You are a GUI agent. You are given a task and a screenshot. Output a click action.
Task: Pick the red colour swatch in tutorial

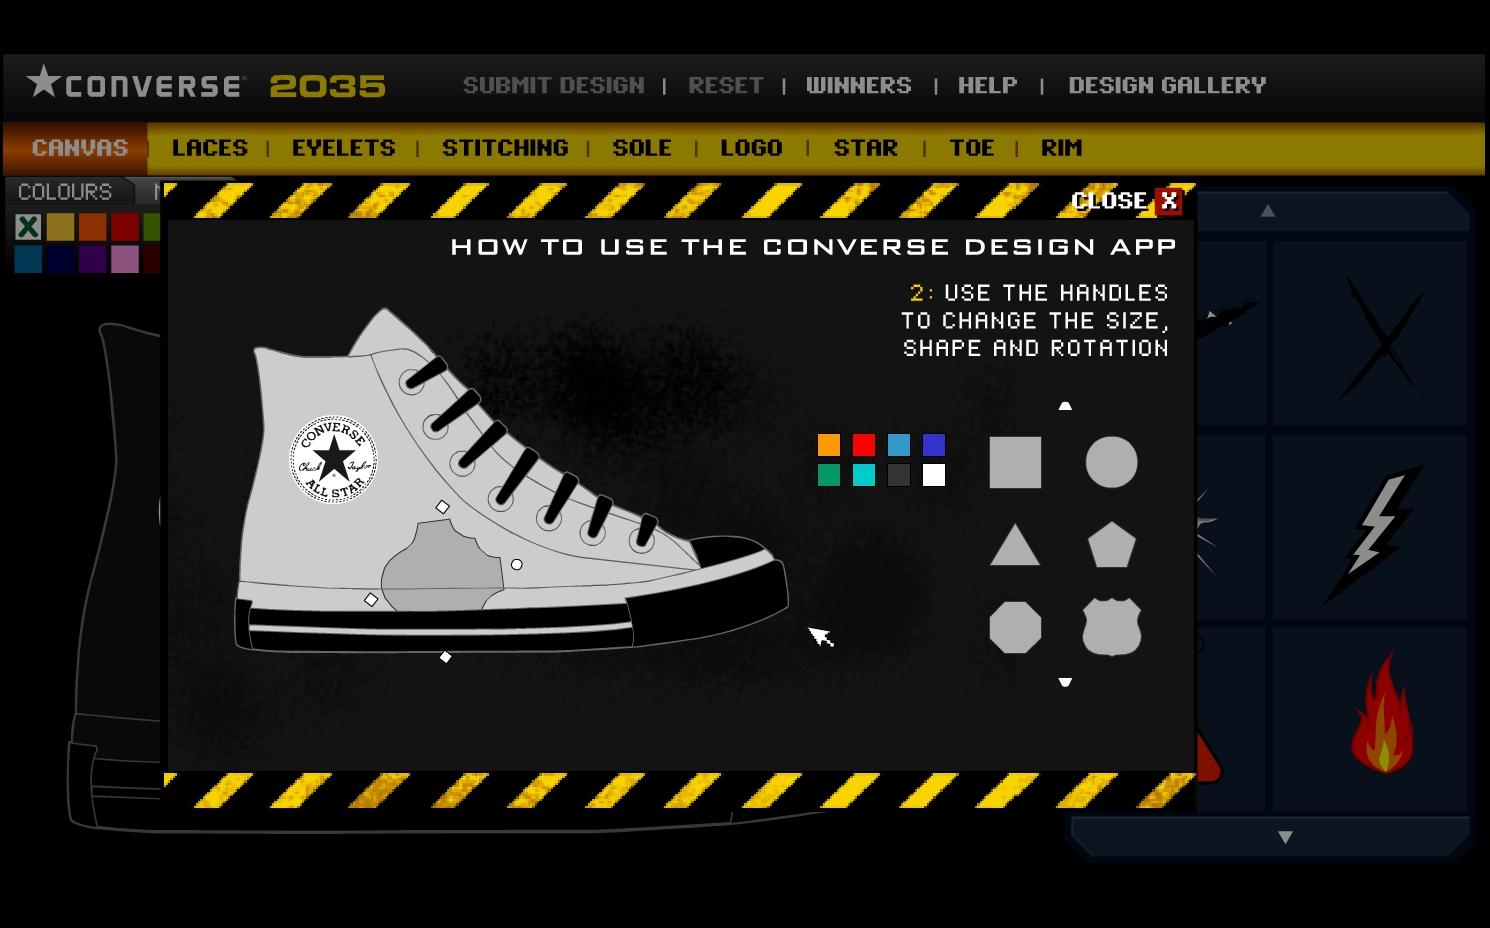pyautogui.click(x=864, y=445)
